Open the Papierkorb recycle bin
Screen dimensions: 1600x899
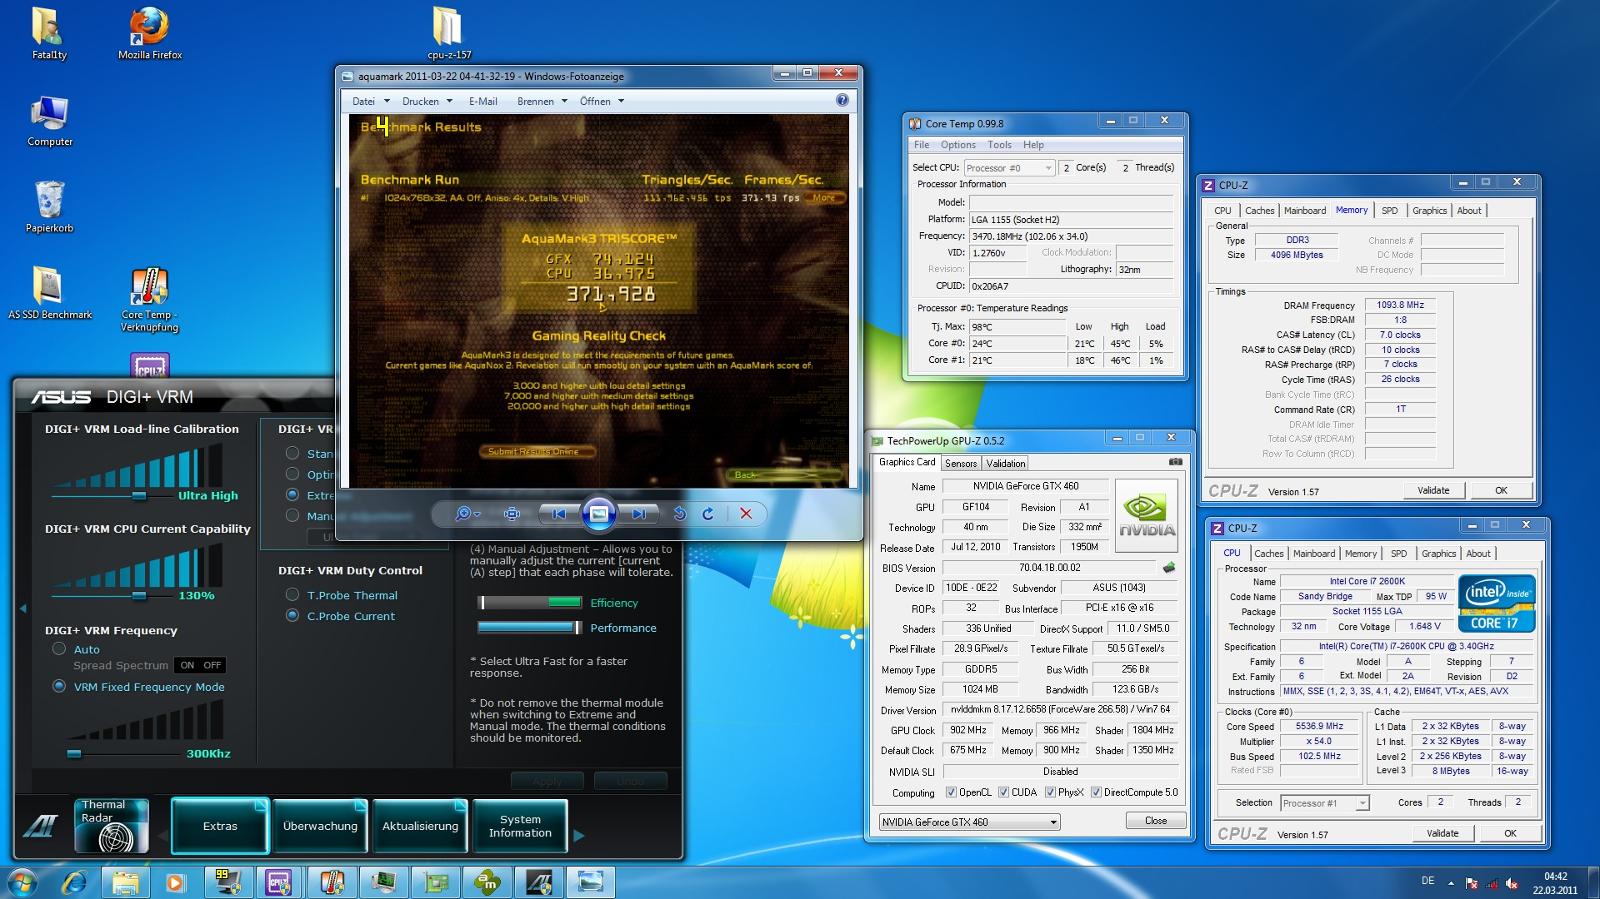[x=49, y=208]
